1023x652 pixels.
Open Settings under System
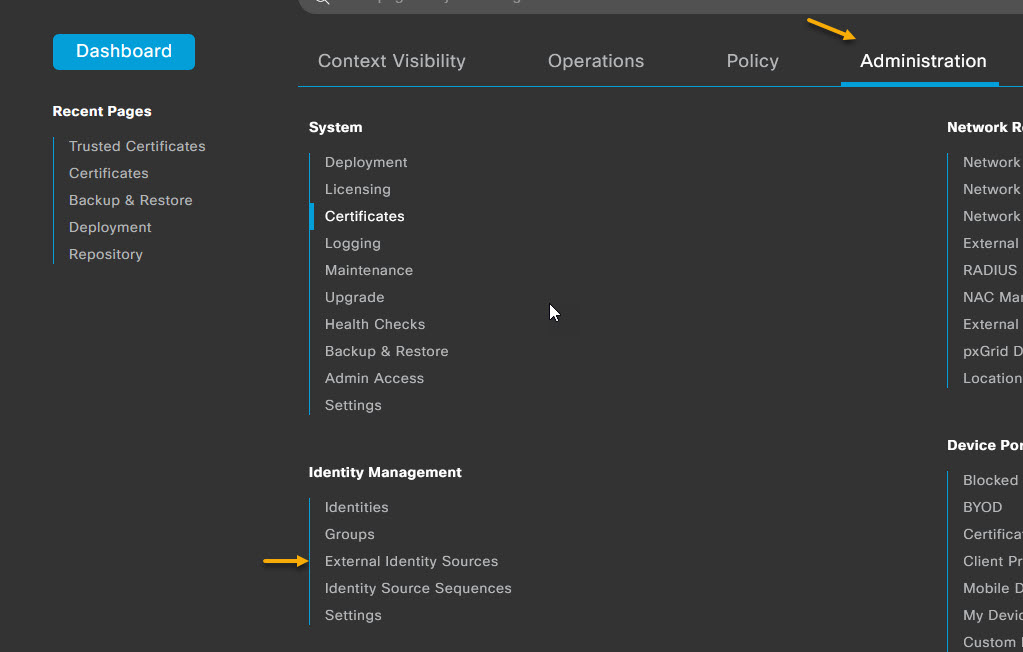353,405
